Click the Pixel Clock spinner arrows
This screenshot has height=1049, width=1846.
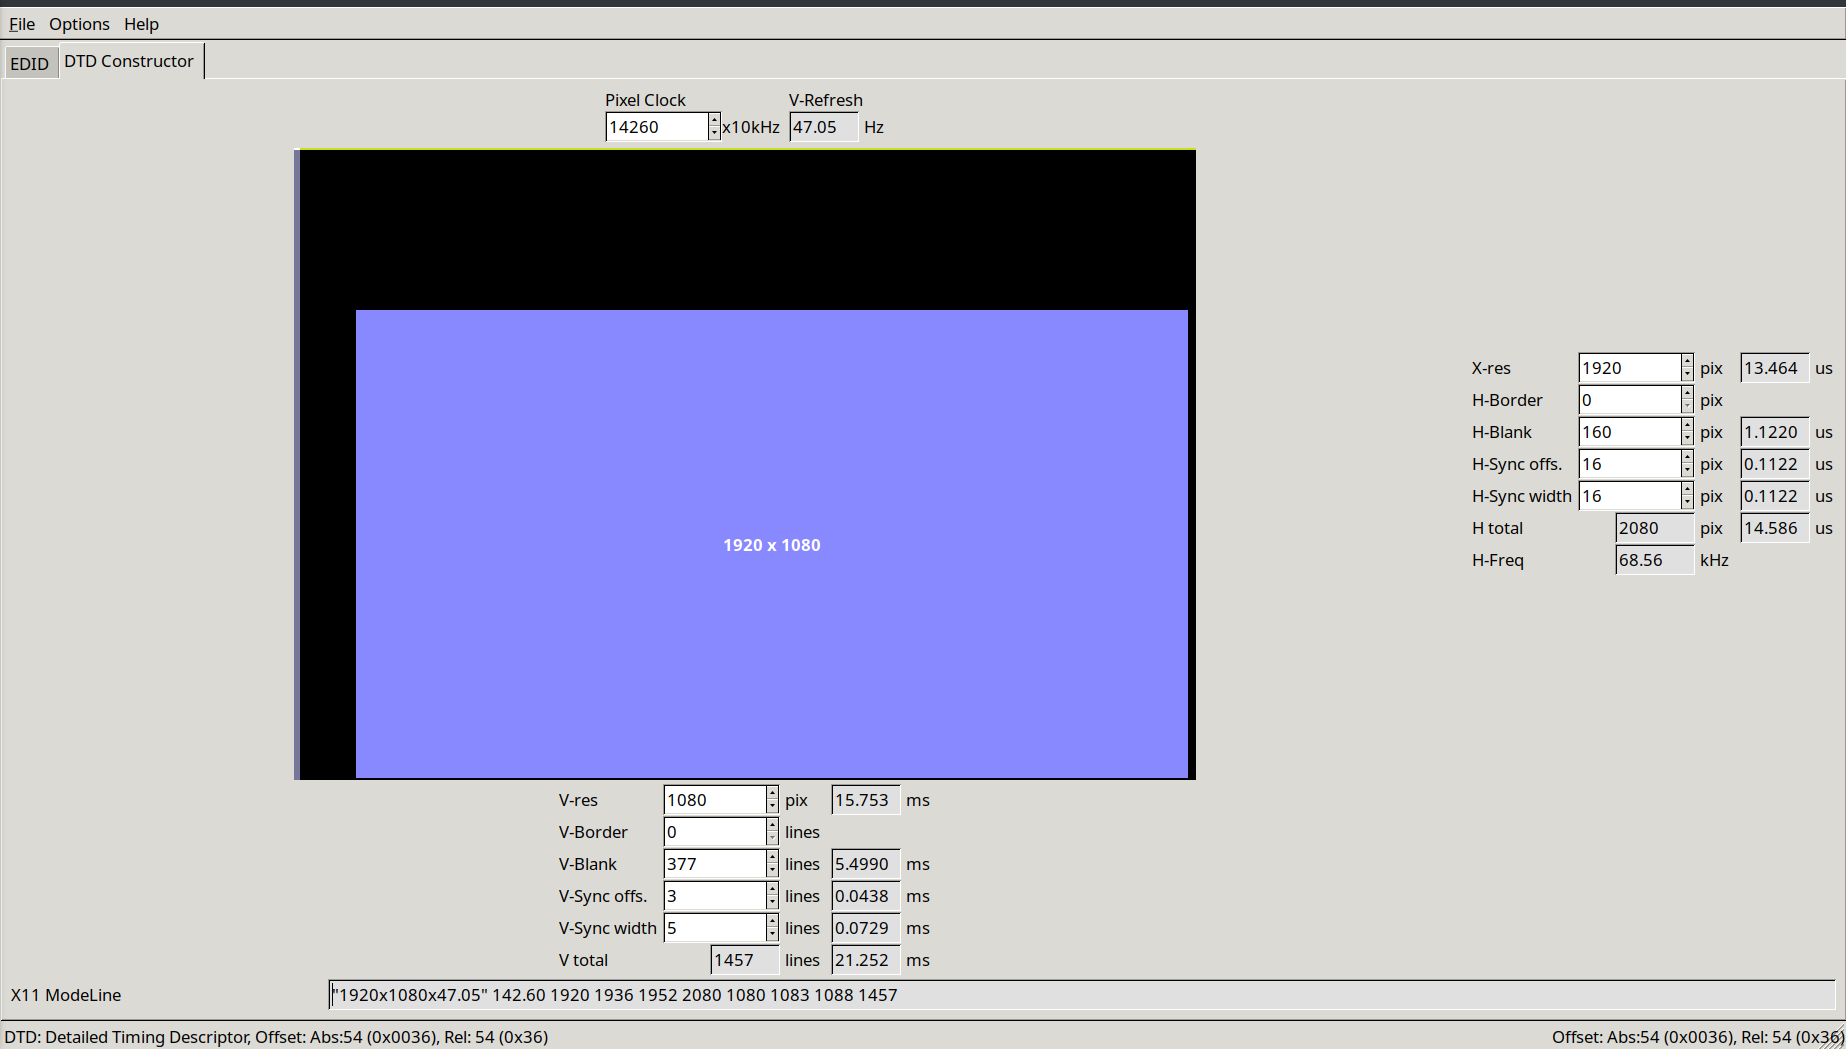coord(715,127)
